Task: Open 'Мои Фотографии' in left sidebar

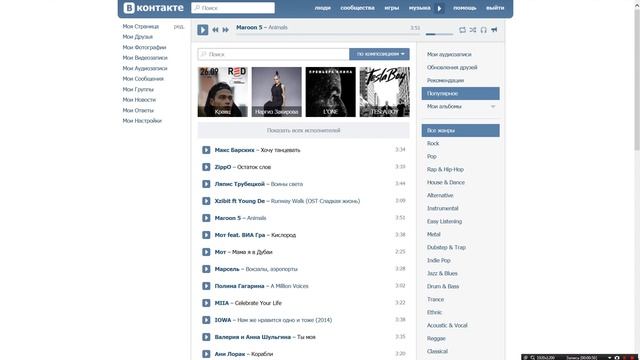Action: (144, 47)
